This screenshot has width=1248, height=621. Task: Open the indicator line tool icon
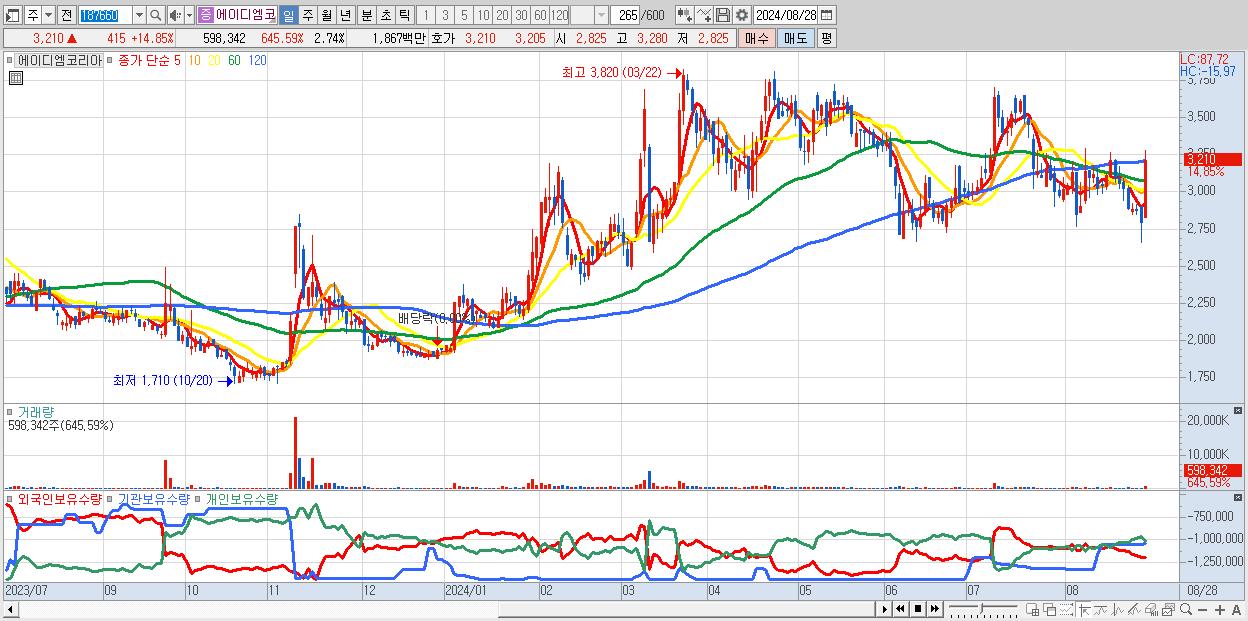703,15
